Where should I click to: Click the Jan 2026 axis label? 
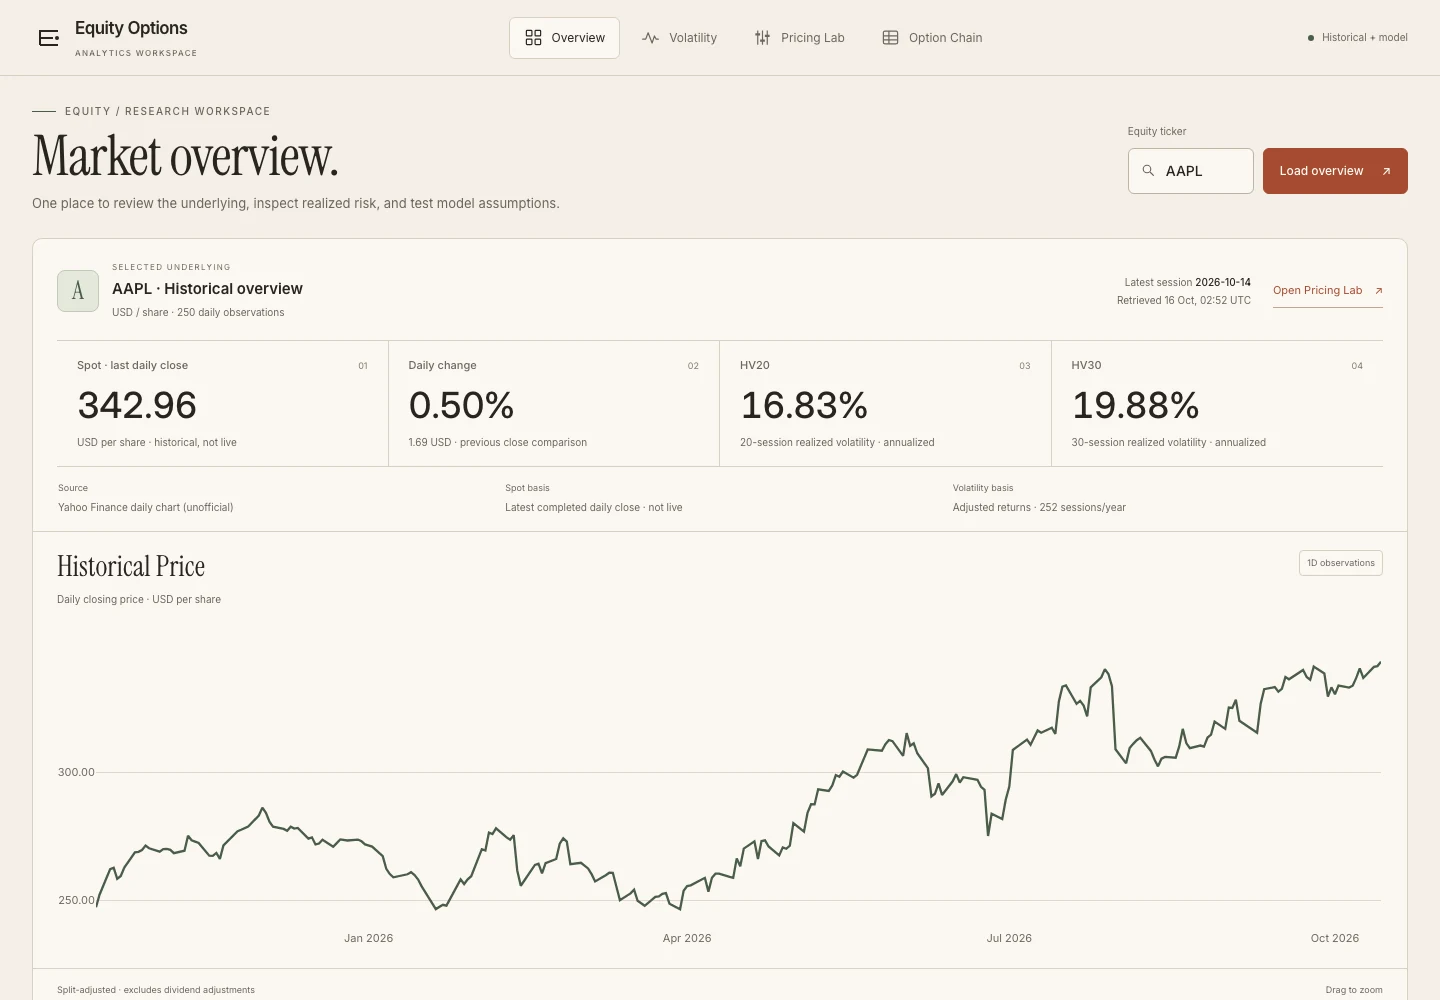coord(368,938)
